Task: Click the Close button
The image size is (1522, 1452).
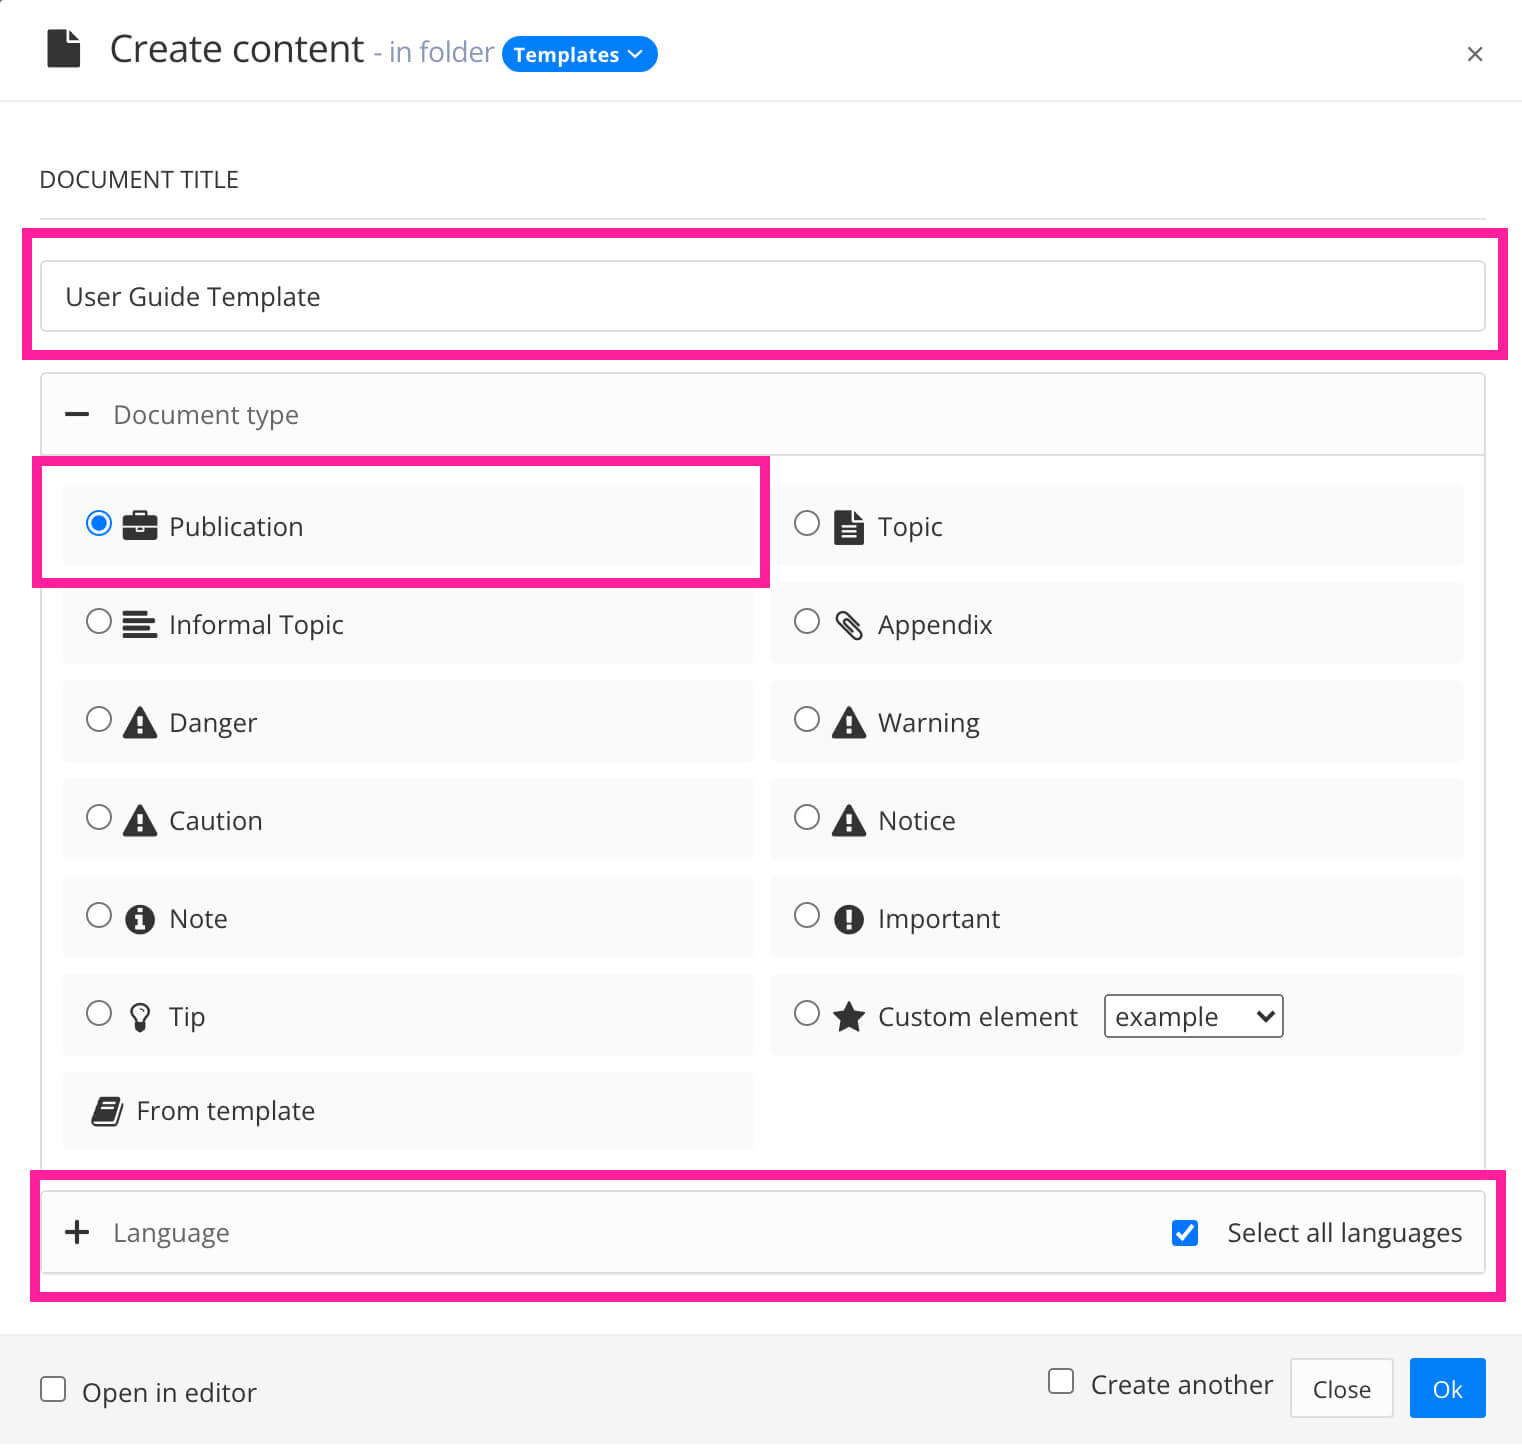Action: click(1341, 1388)
